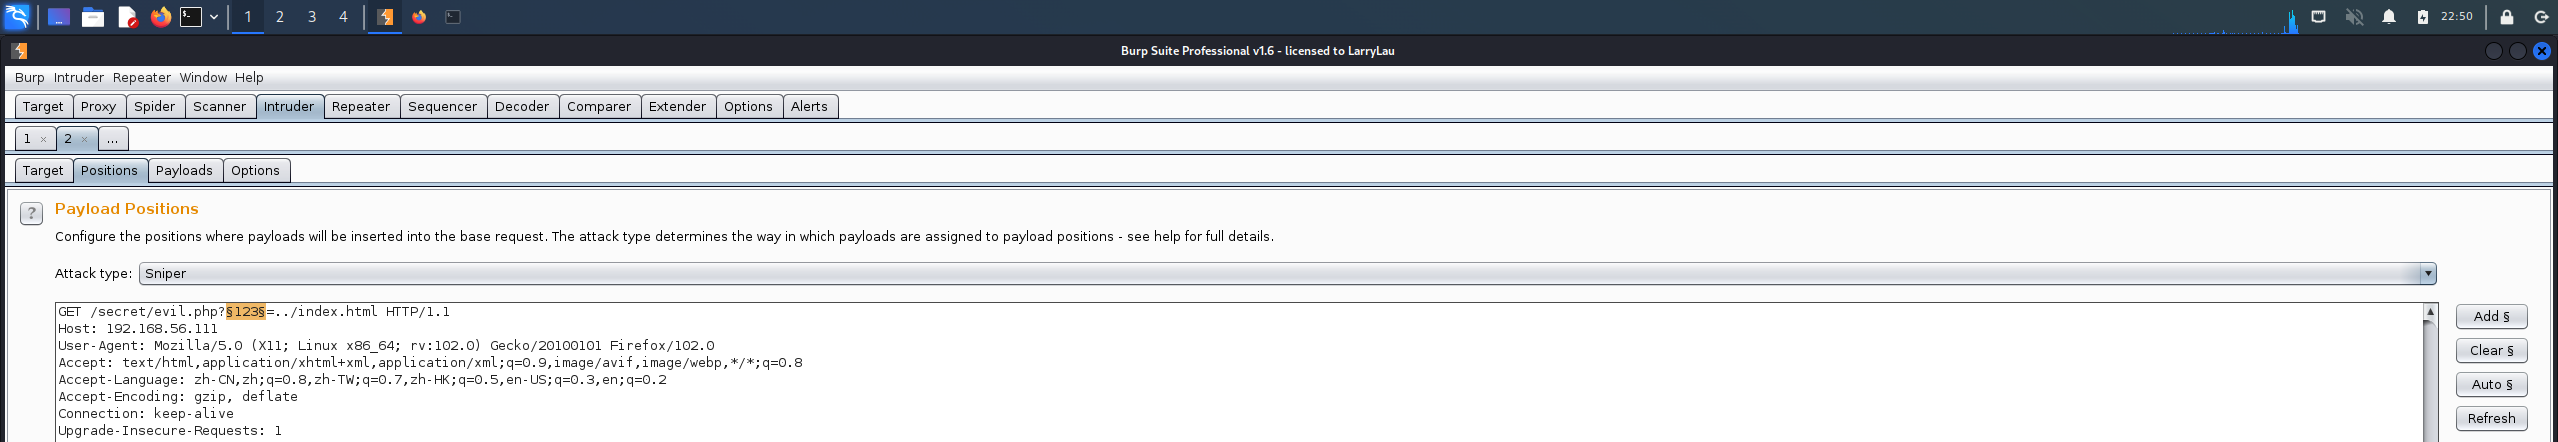
Task: Switch to the Payloads sub-tab
Action: click(184, 171)
